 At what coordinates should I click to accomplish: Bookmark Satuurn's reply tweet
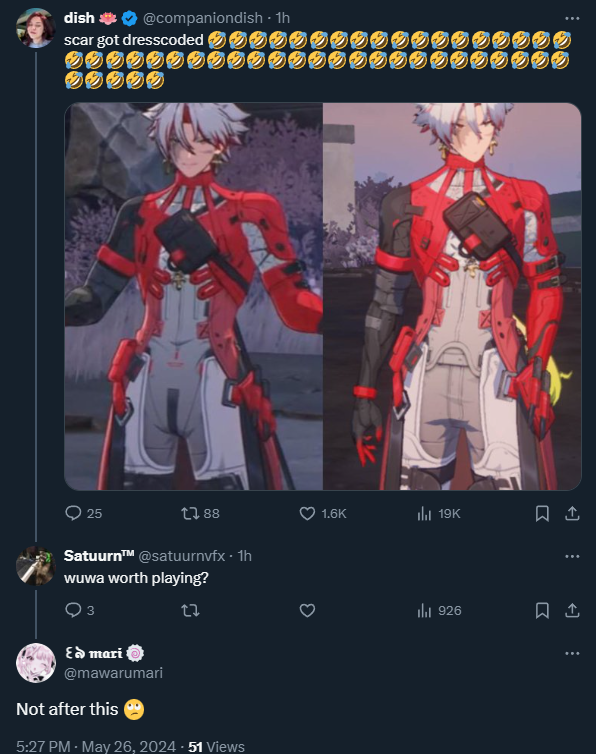pos(542,611)
